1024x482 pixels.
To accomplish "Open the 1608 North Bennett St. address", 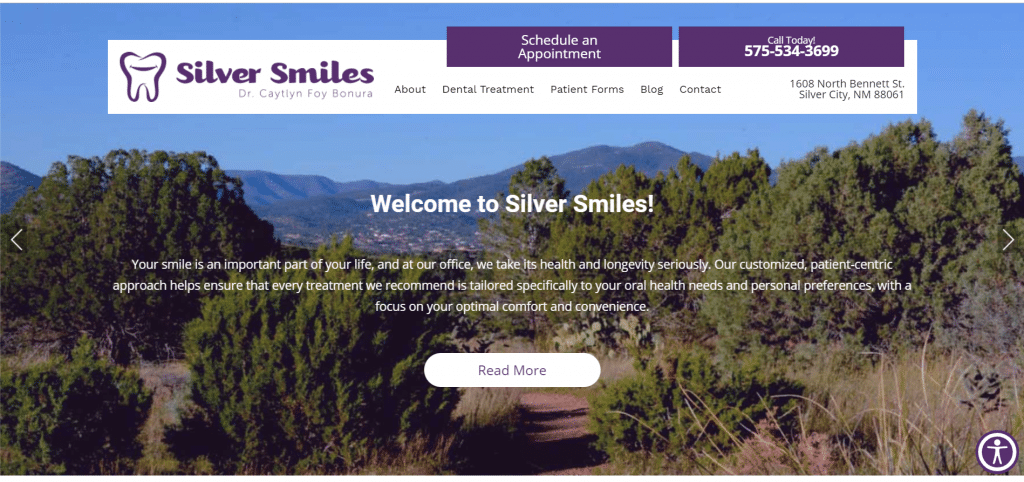I will pos(847,84).
